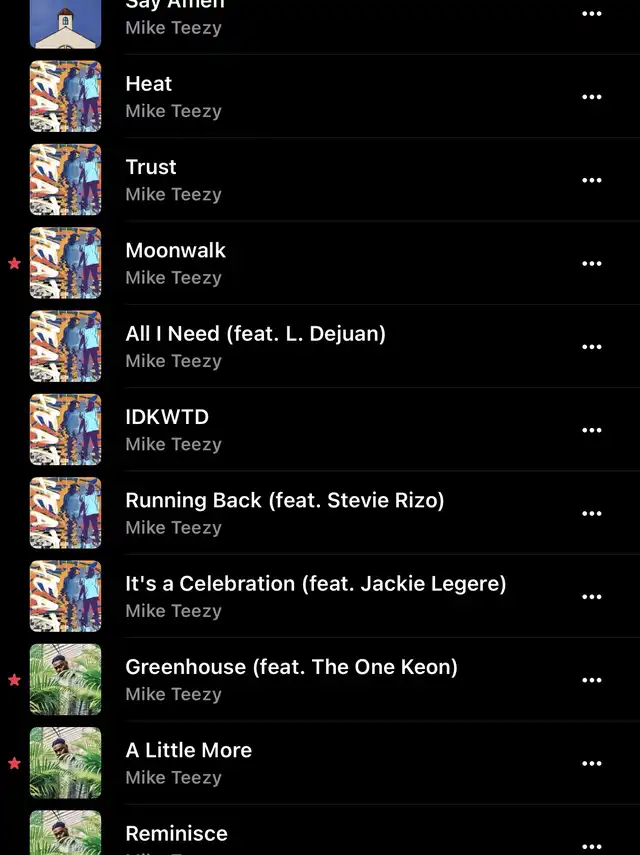The height and width of the screenshot is (855, 640).
Task: Tap the three dots beside IDKWTD
Action: [591, 430]
